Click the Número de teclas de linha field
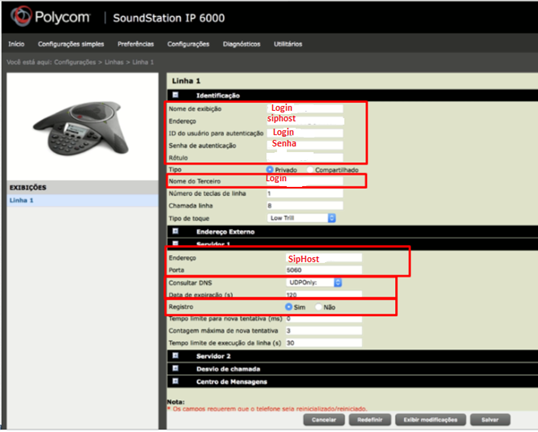Viewport: 538px width, 432px height. pyautogui.click(x=305, y=194)
